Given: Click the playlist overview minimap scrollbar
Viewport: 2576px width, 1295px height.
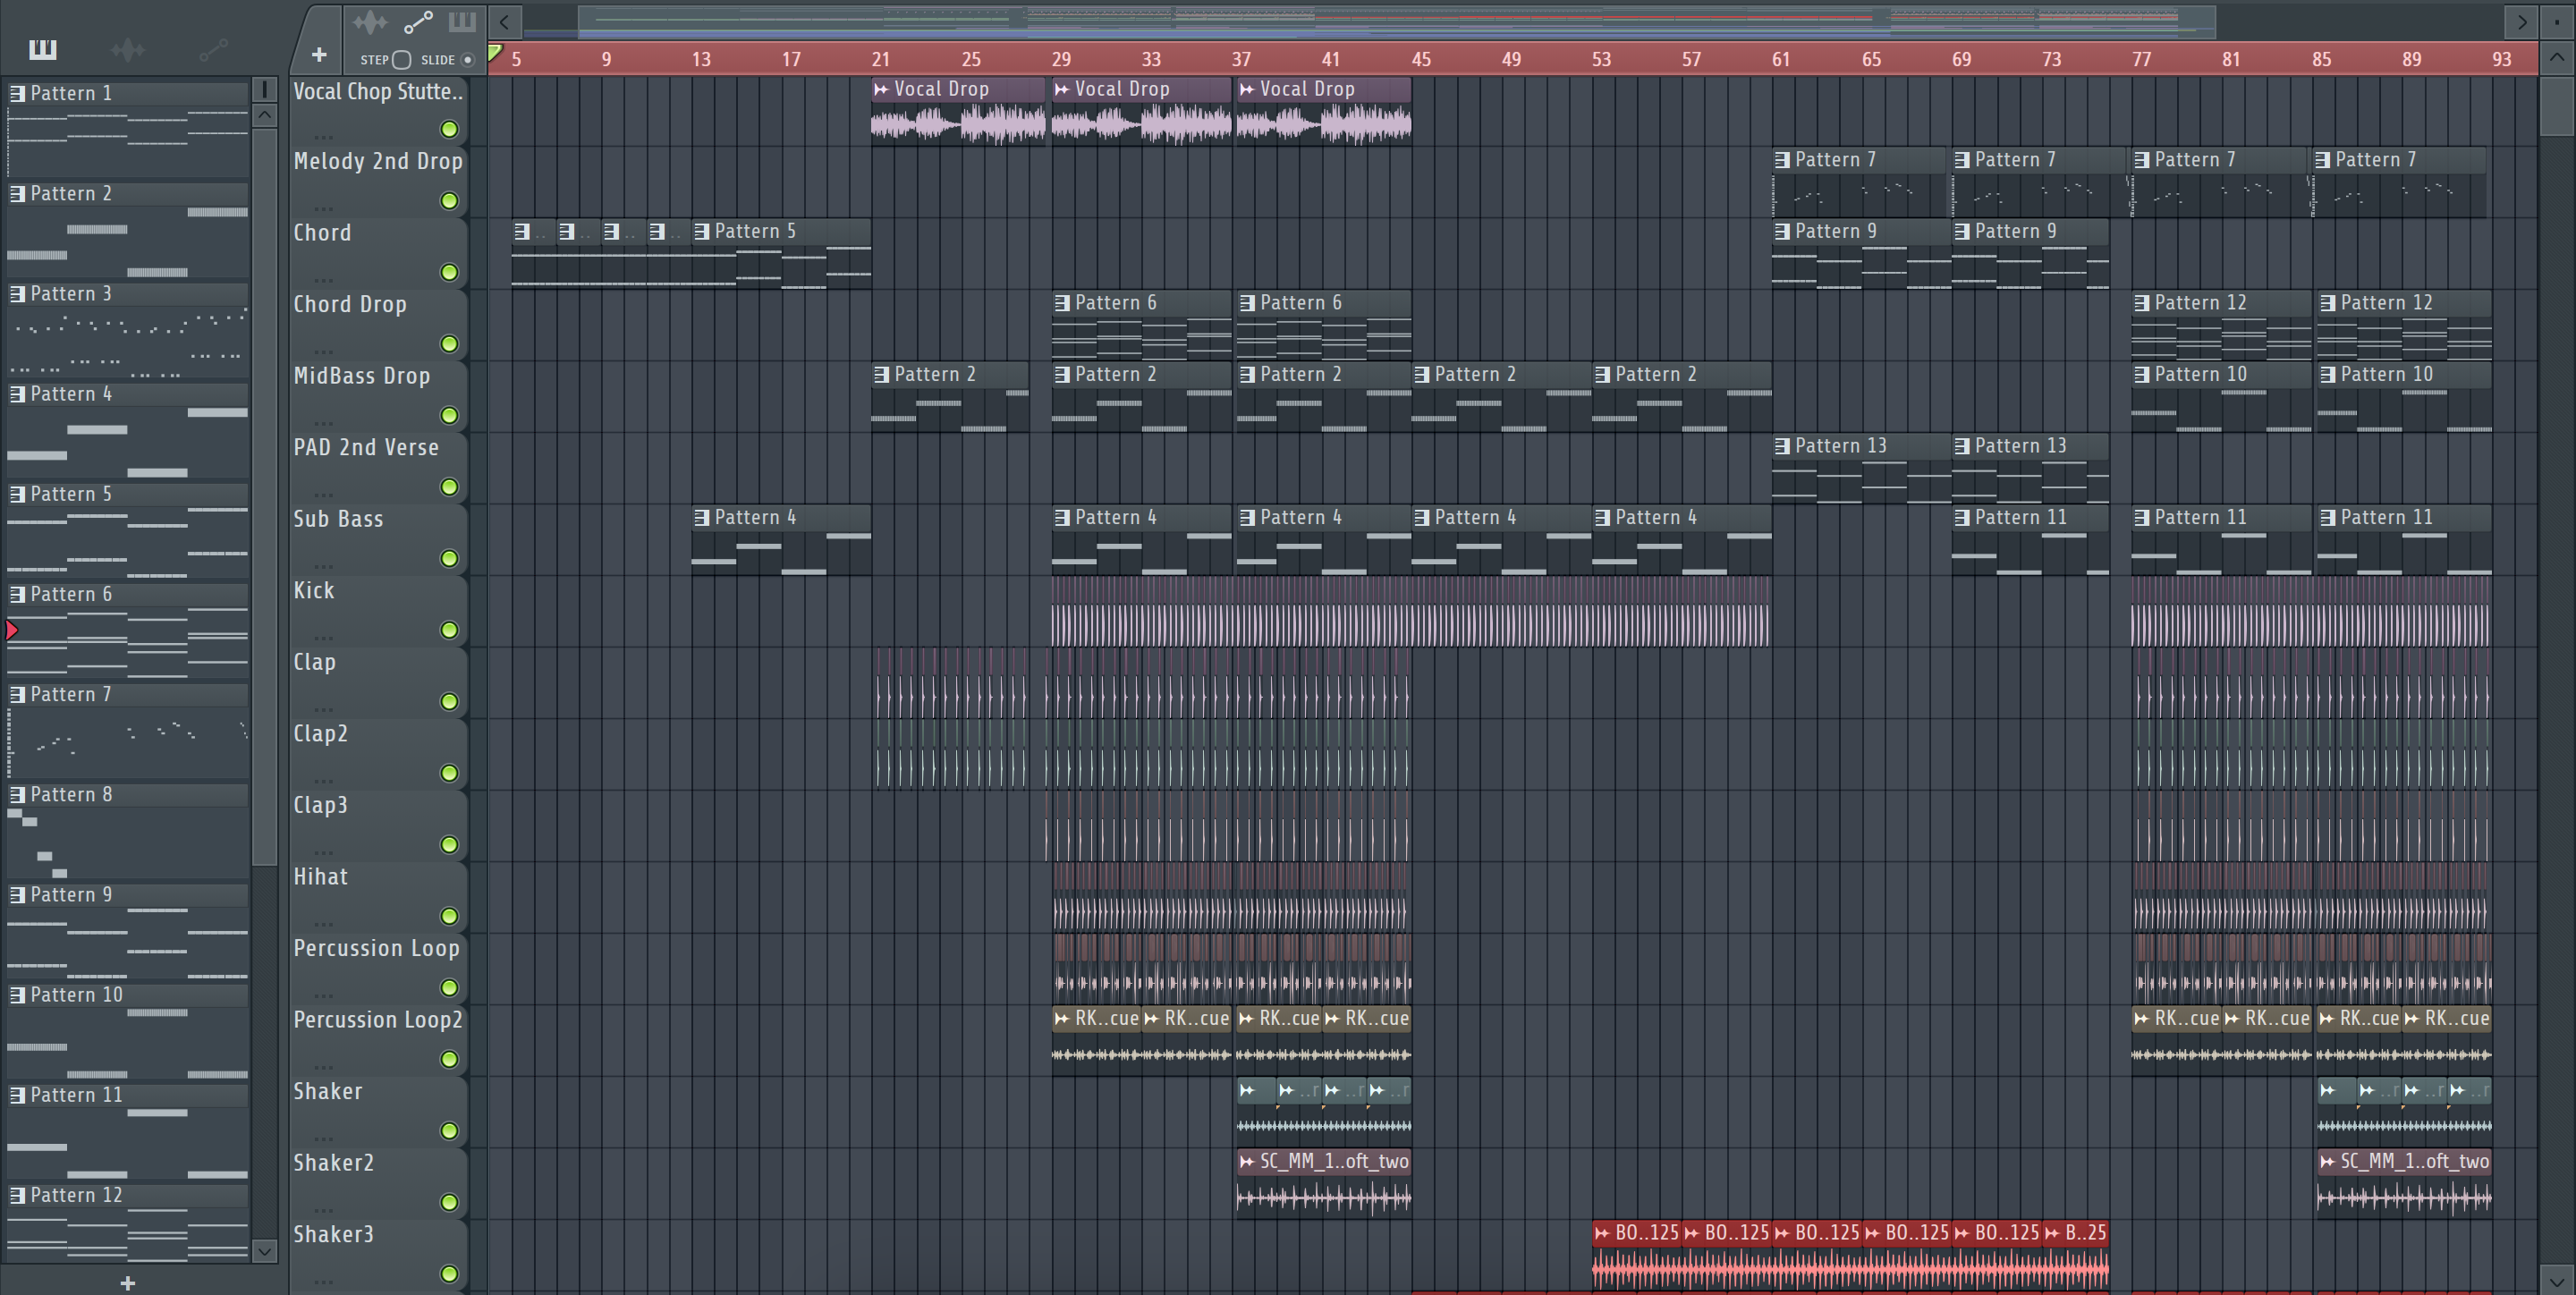Looking at the screenshot, I should (x=1397, y=21).
